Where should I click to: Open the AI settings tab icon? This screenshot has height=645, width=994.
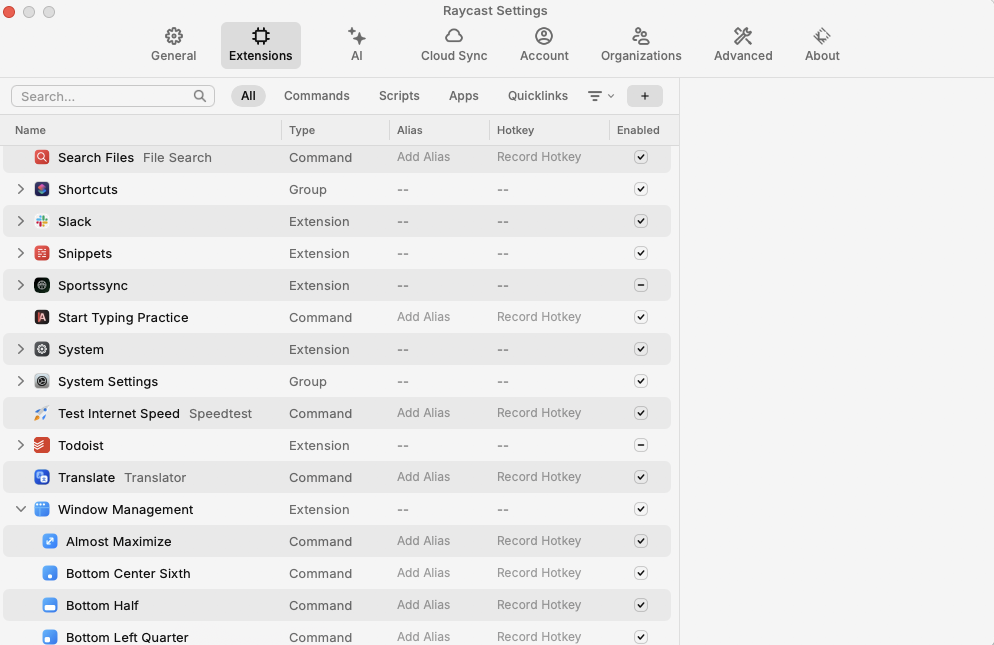tap(357, 36)
